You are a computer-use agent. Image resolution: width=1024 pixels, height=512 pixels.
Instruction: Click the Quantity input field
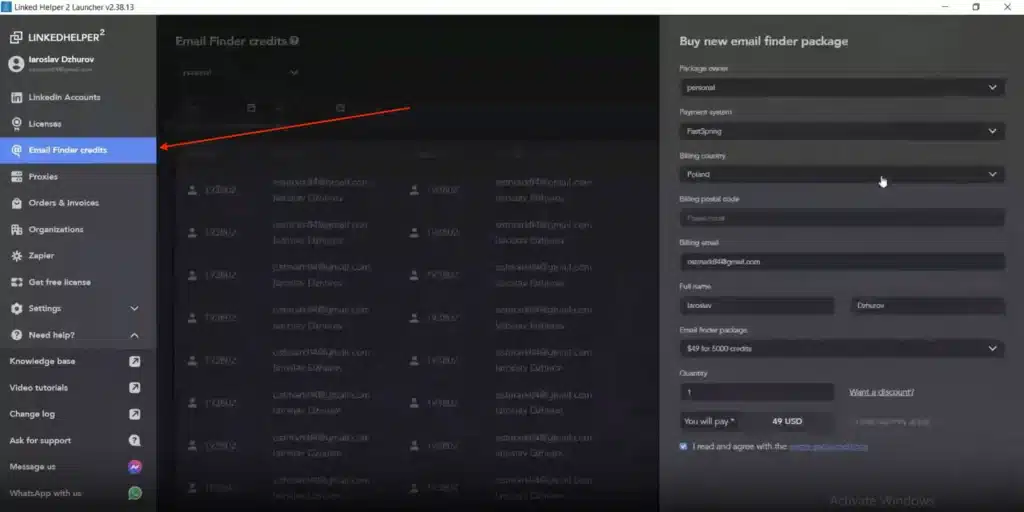(757, 392)
